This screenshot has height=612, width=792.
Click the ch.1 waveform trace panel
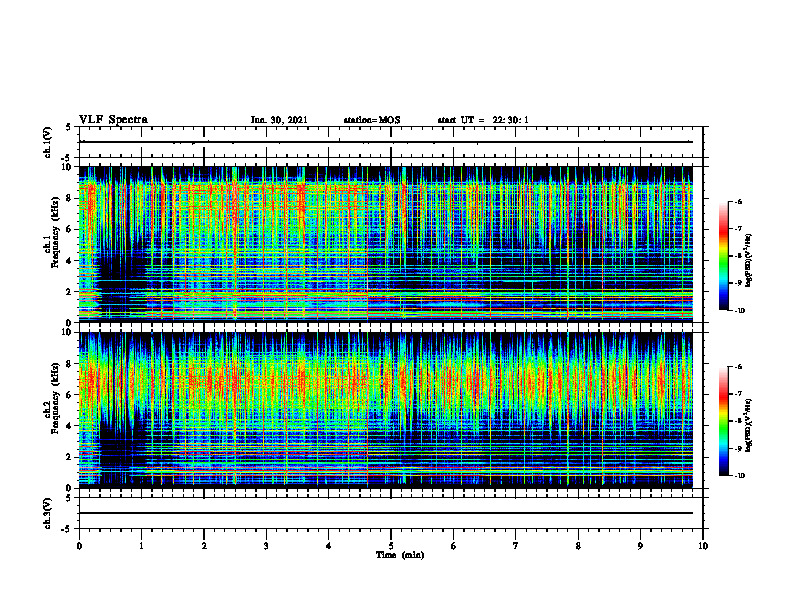click(x=390, y=142)
